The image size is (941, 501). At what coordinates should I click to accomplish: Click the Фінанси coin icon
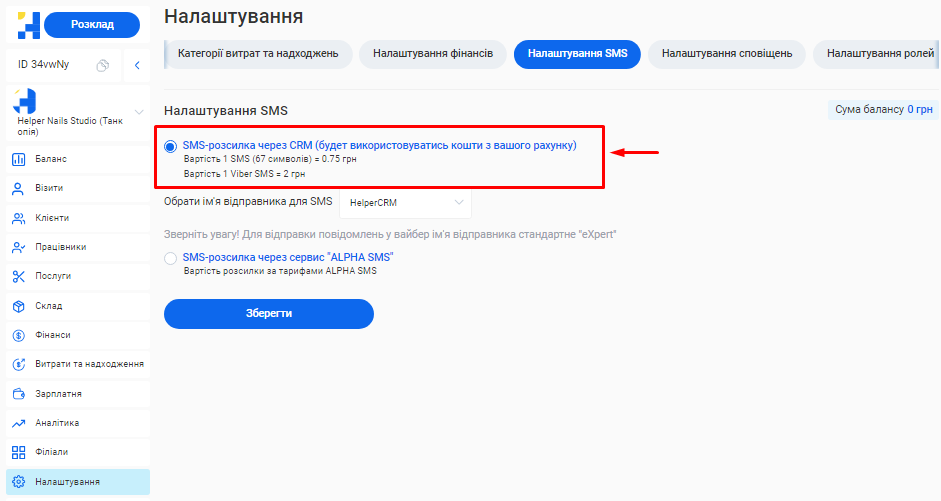[18, 335]
